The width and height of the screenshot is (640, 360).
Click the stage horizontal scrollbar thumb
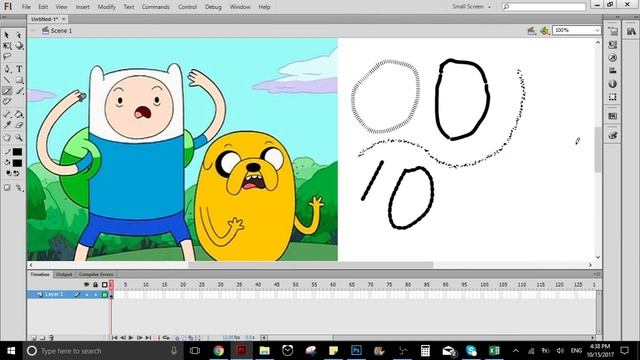point(310,265)
